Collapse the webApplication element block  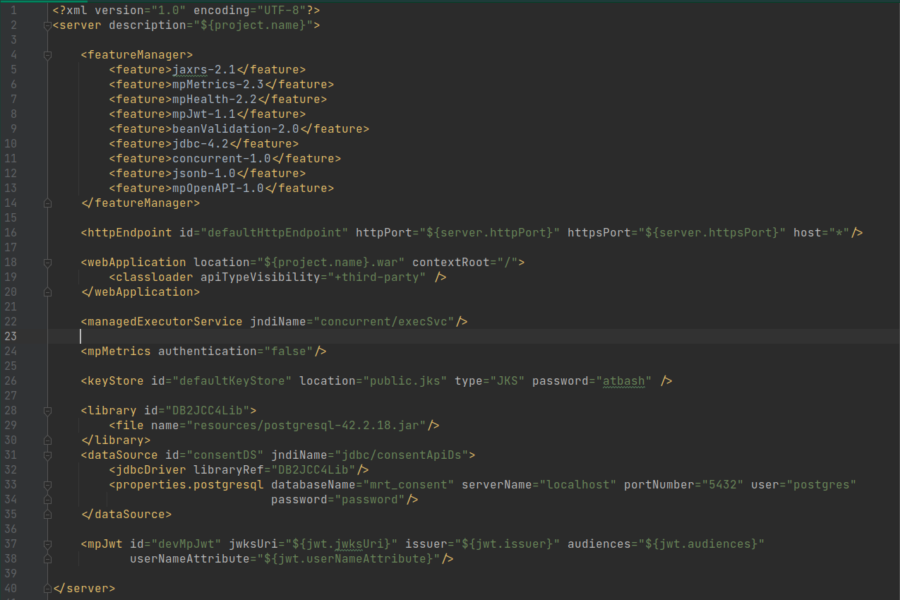(x=46, y=262)
